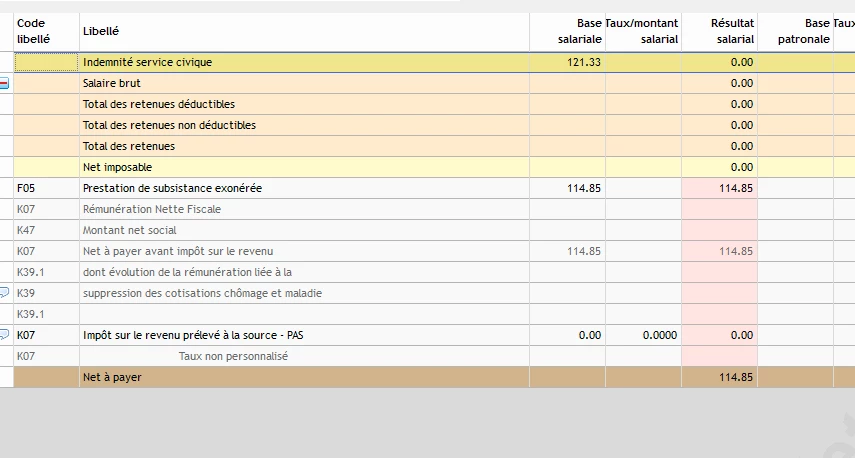
Task: Click the K39 code cell
Action: pyautogui.click(x=46, y=293)
